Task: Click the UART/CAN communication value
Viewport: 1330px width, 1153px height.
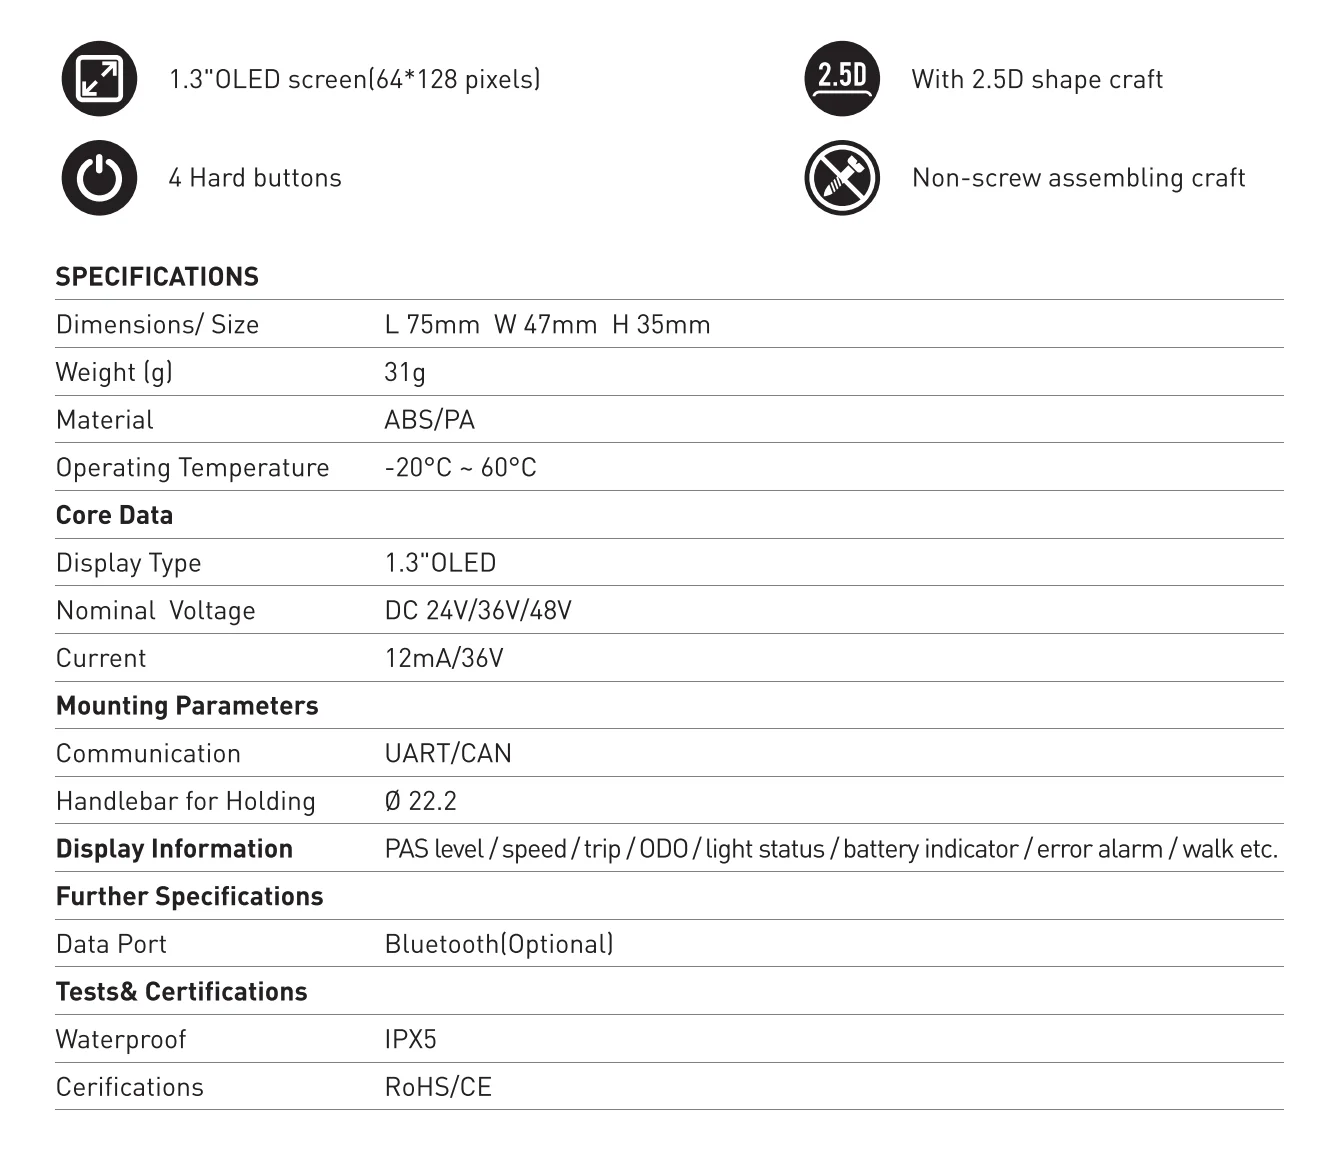Action: click(x=448, y=753)
